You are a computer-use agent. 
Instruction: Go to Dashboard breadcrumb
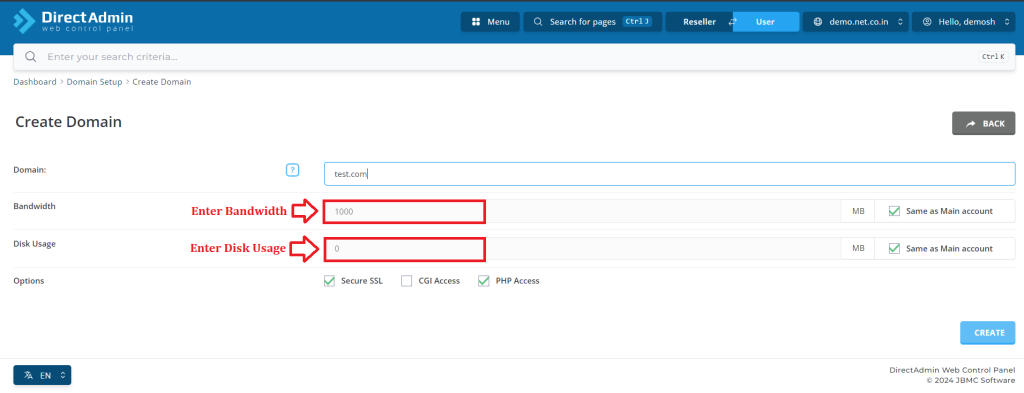click(x=35, y=82)
